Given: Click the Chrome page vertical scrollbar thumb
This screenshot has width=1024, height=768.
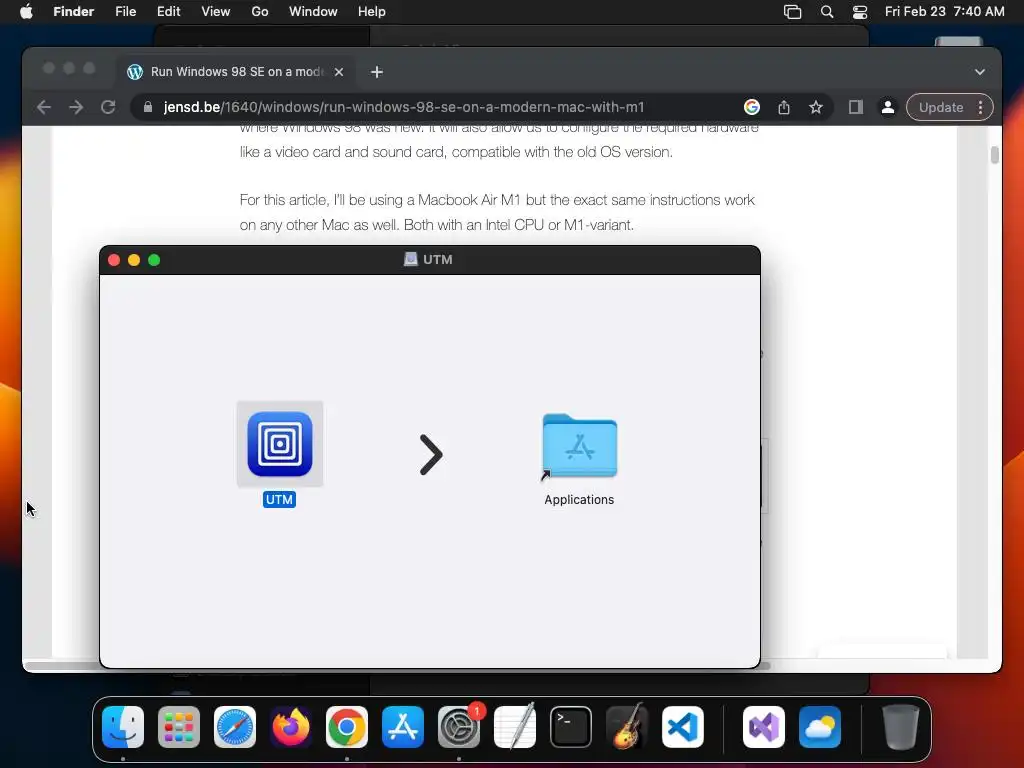Looking at the screenshot, I should (995, 155).
